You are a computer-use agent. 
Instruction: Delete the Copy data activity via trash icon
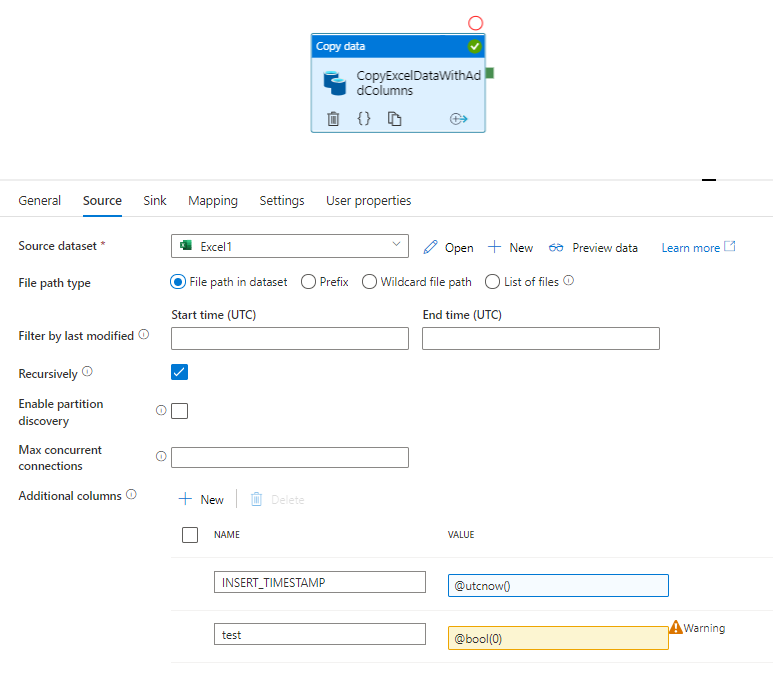click(x=333, y=119)
